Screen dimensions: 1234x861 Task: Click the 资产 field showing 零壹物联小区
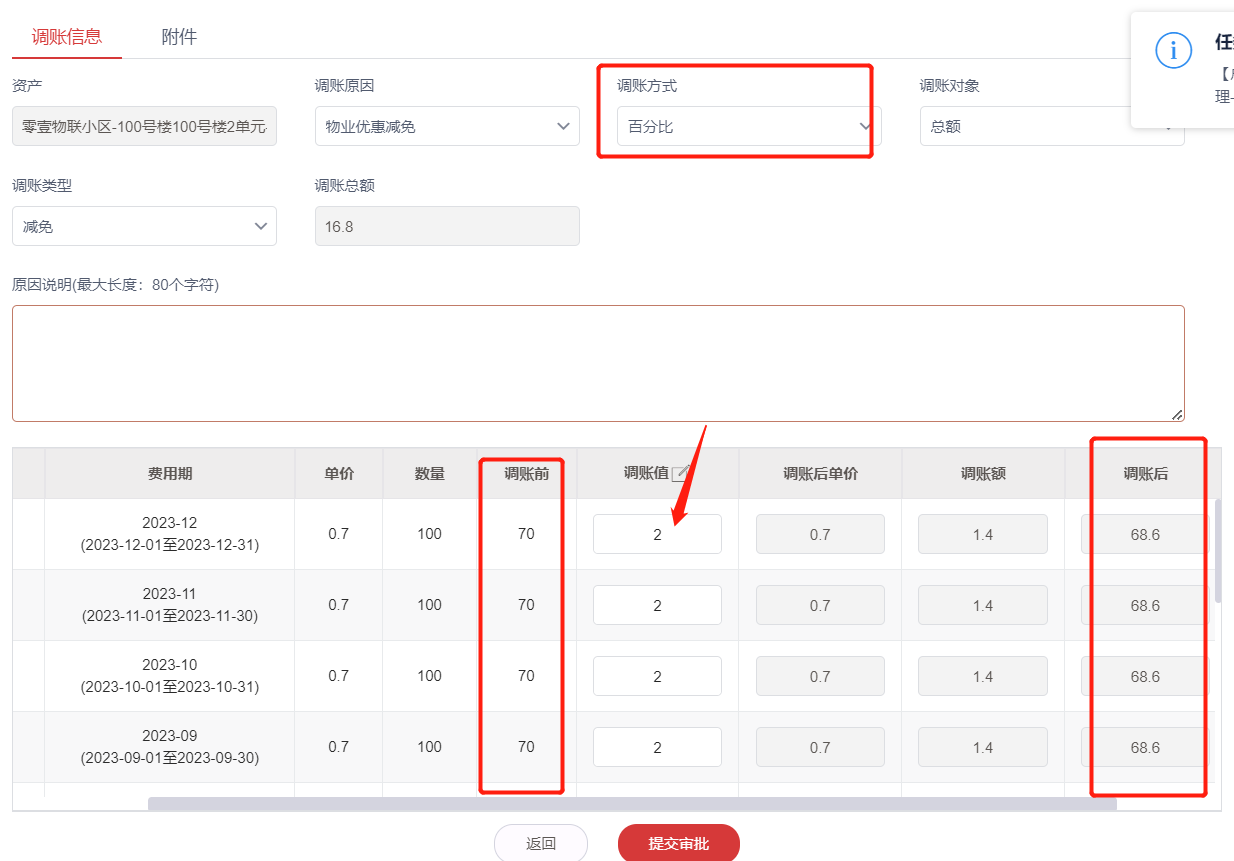(x=144, y=126)
